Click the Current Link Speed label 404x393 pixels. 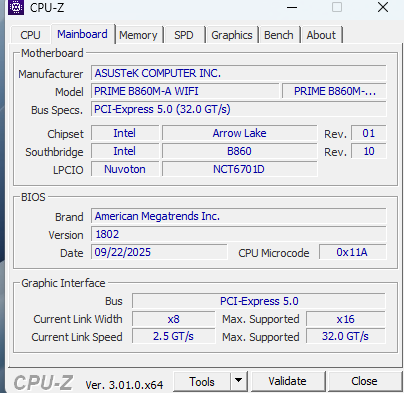point(77,337)
